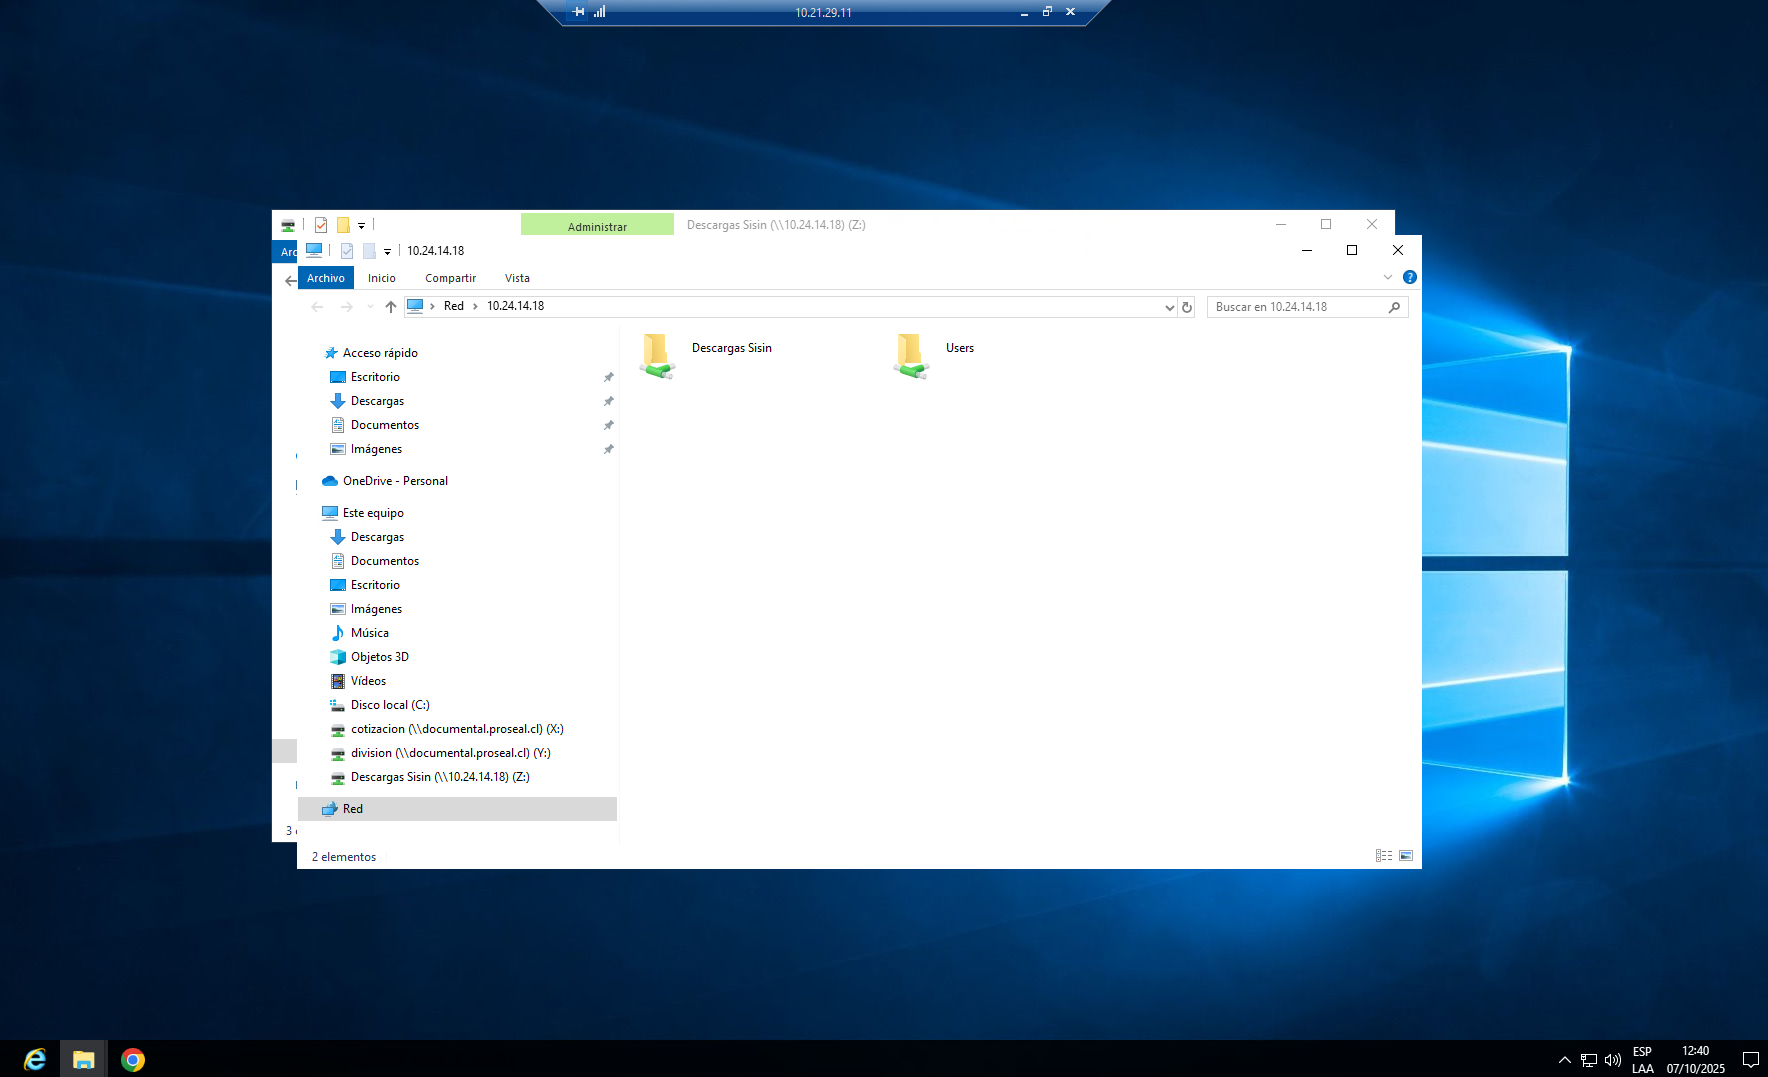Click the search box Buscar en 10.24.14.18

pyautogui.click(x=1298, y=307)
